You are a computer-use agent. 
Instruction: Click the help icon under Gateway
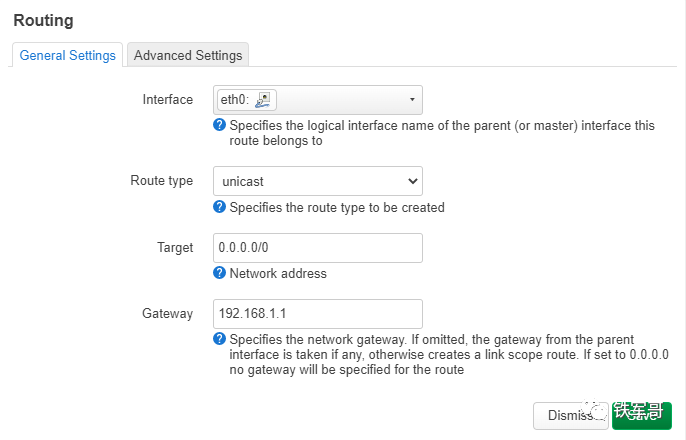pos(219,339)
